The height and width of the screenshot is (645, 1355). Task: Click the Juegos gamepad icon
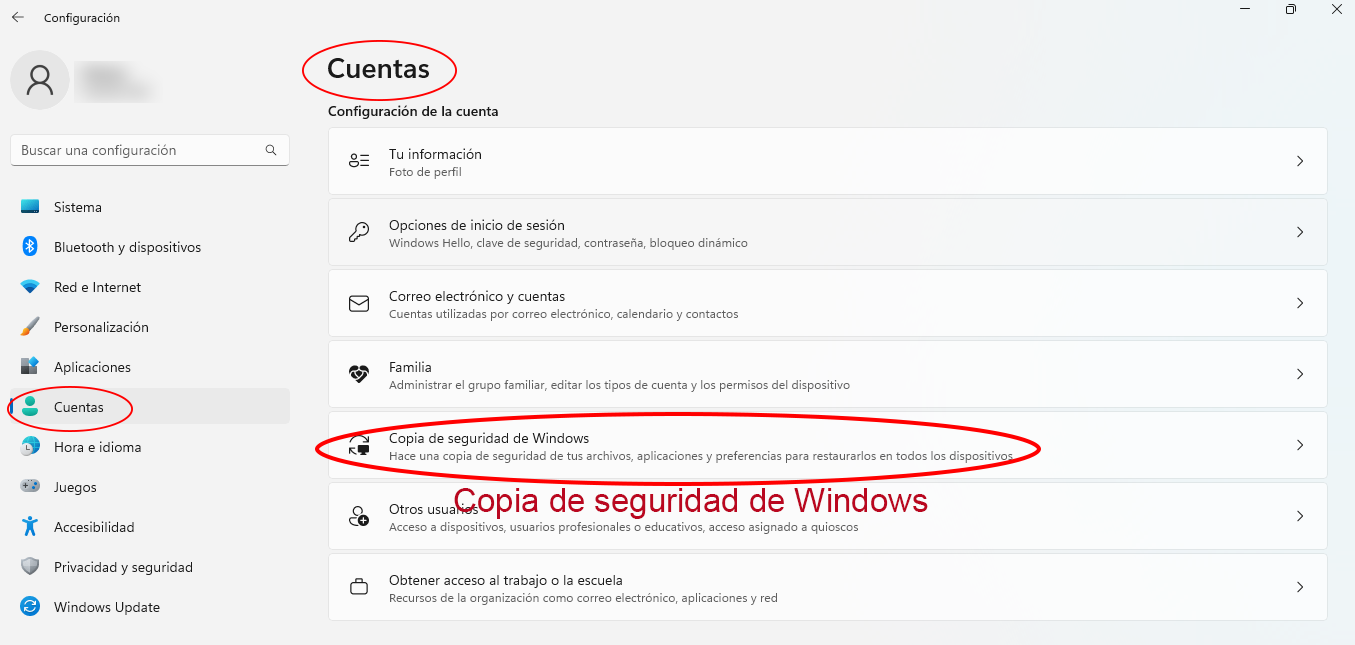30,487
